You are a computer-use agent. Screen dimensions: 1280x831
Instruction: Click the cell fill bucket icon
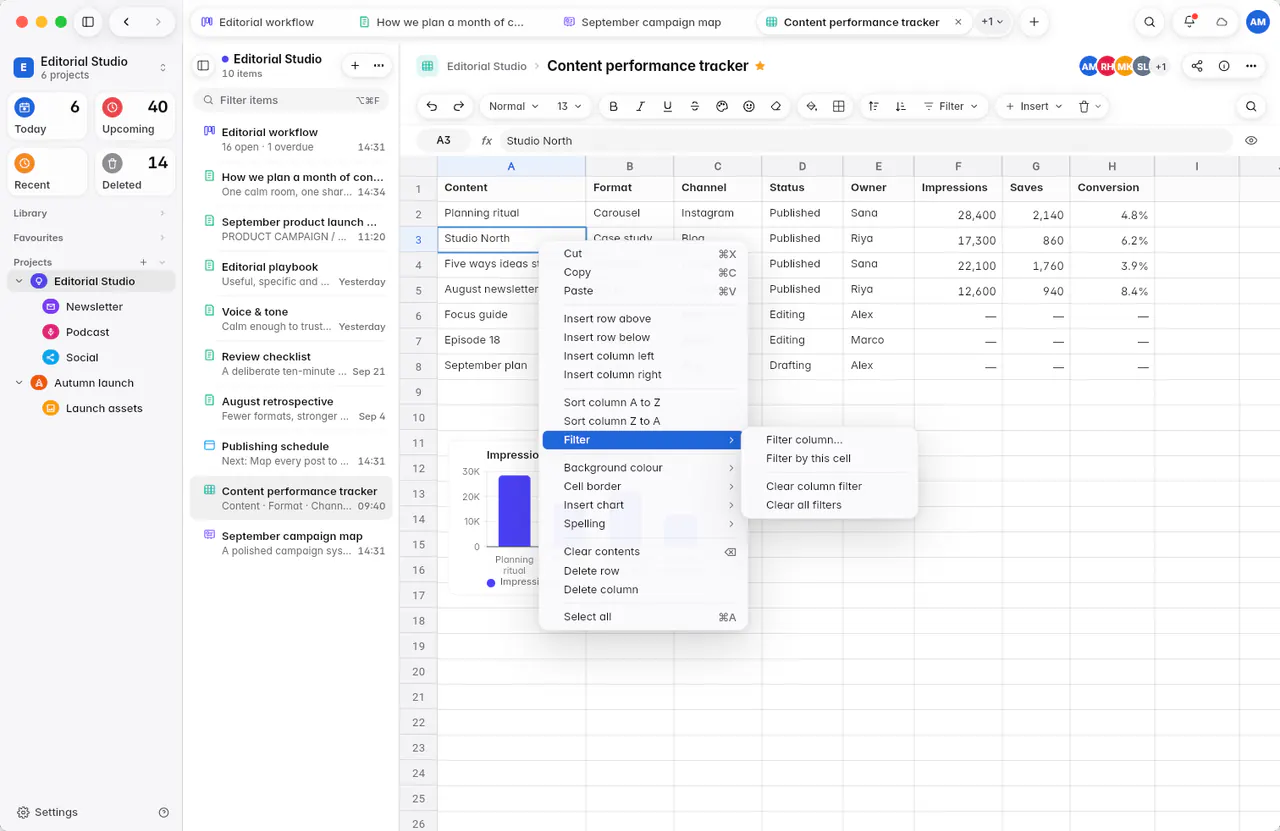[812, 106]
